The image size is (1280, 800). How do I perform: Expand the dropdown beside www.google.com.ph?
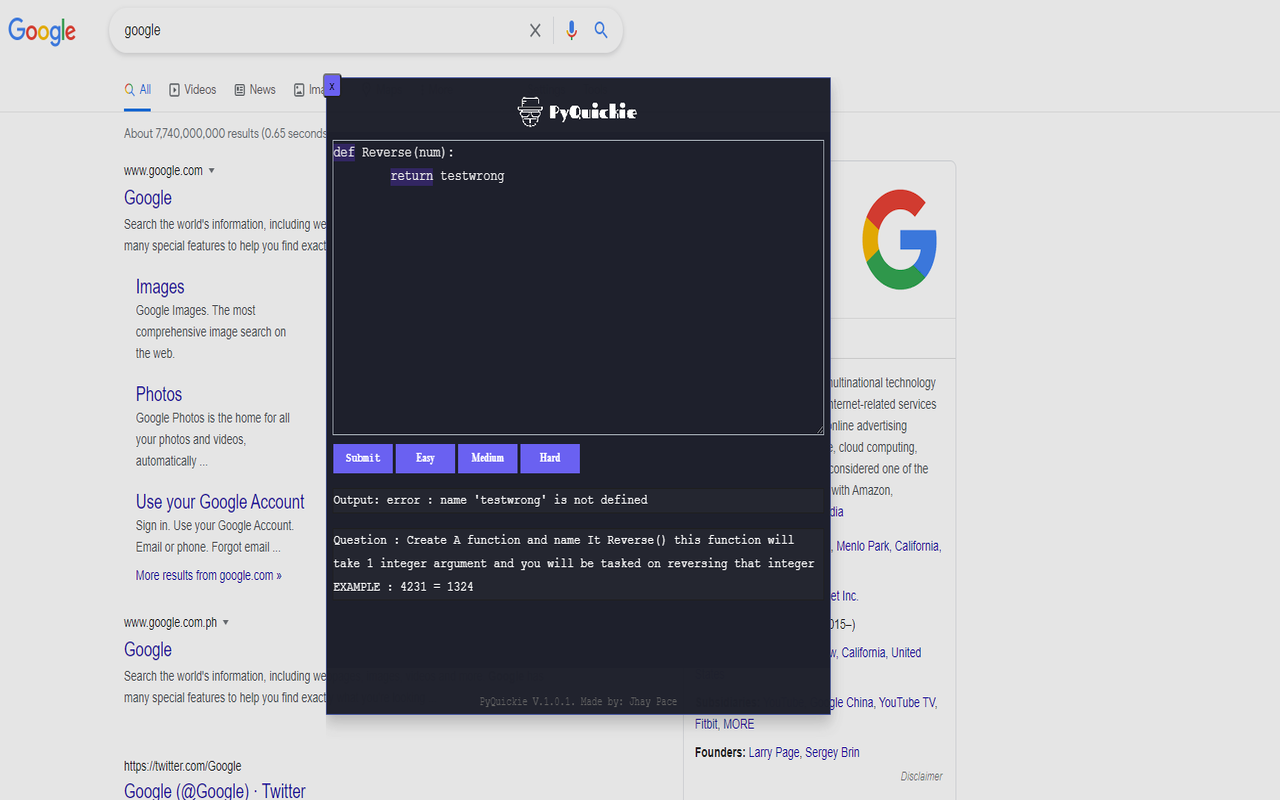click(x=226, y=622)
